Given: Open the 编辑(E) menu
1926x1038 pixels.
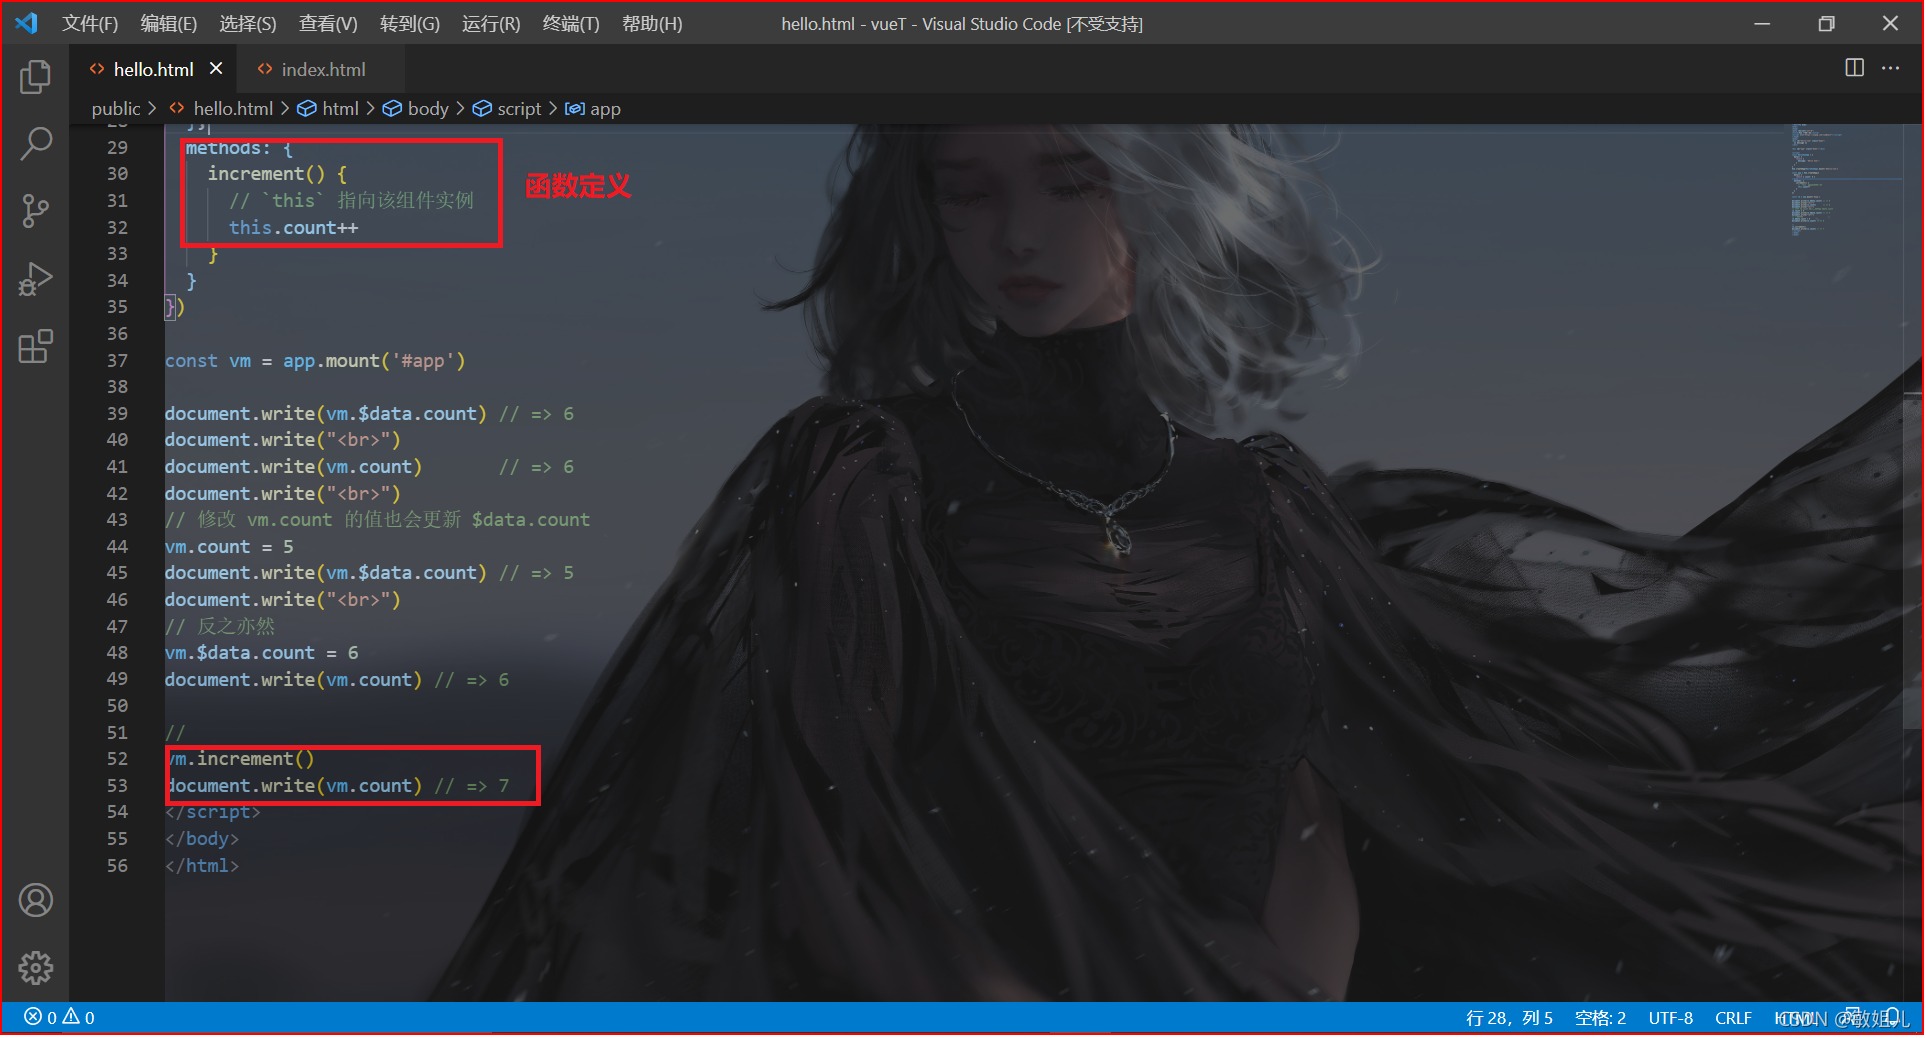Looking at the screenshot, I should tap(169, 23).
